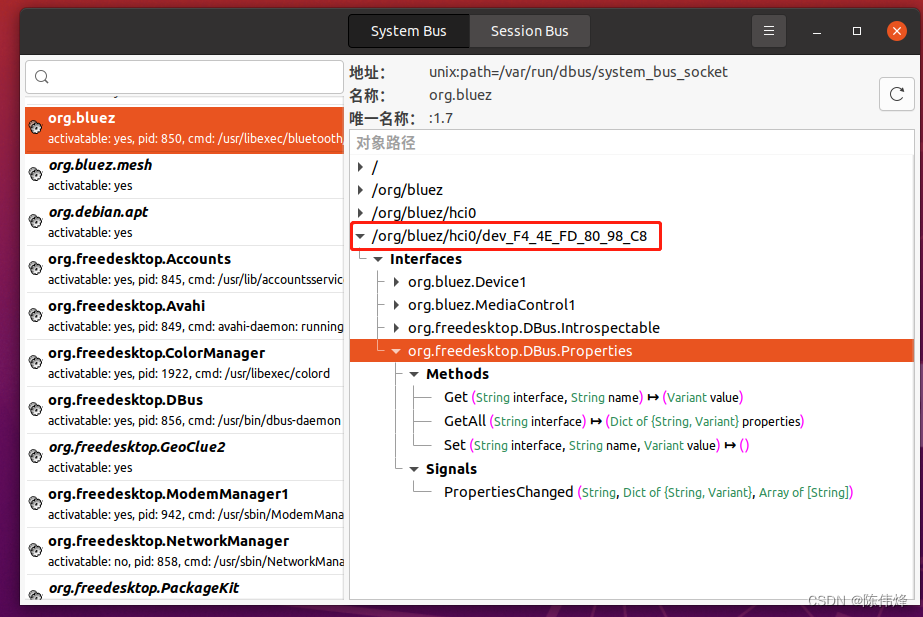
Task: Expand the org.bluez.Device1 interface
Action: click(x=394, y=282)
